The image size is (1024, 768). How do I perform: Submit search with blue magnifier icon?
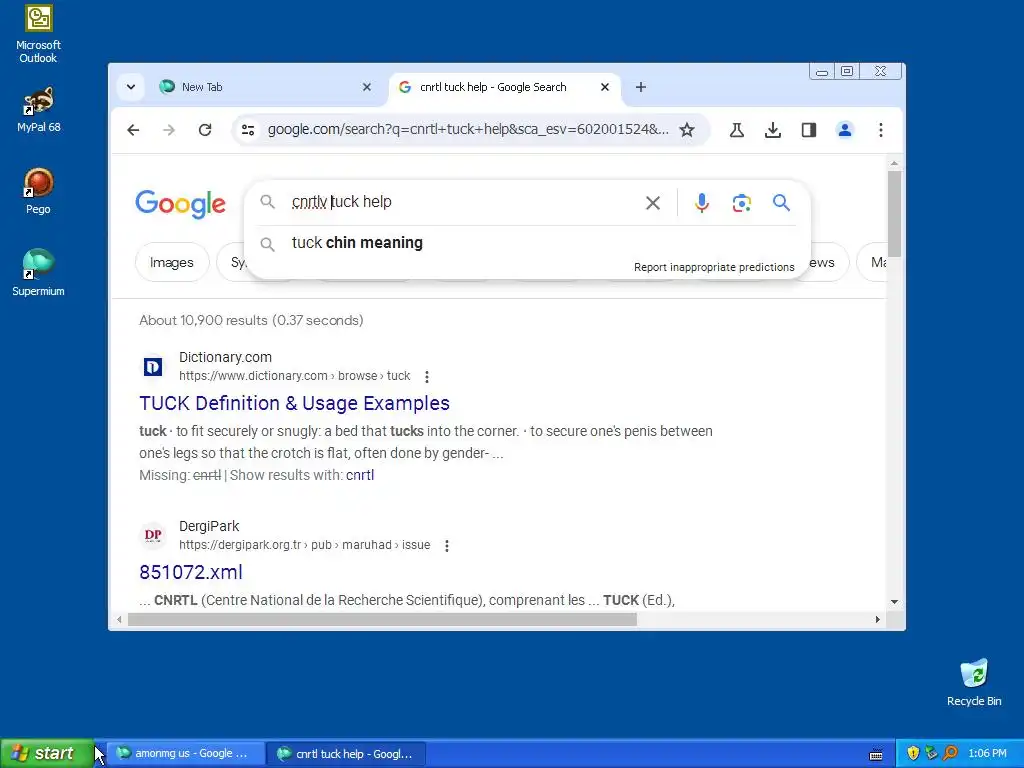coord(781,203)
